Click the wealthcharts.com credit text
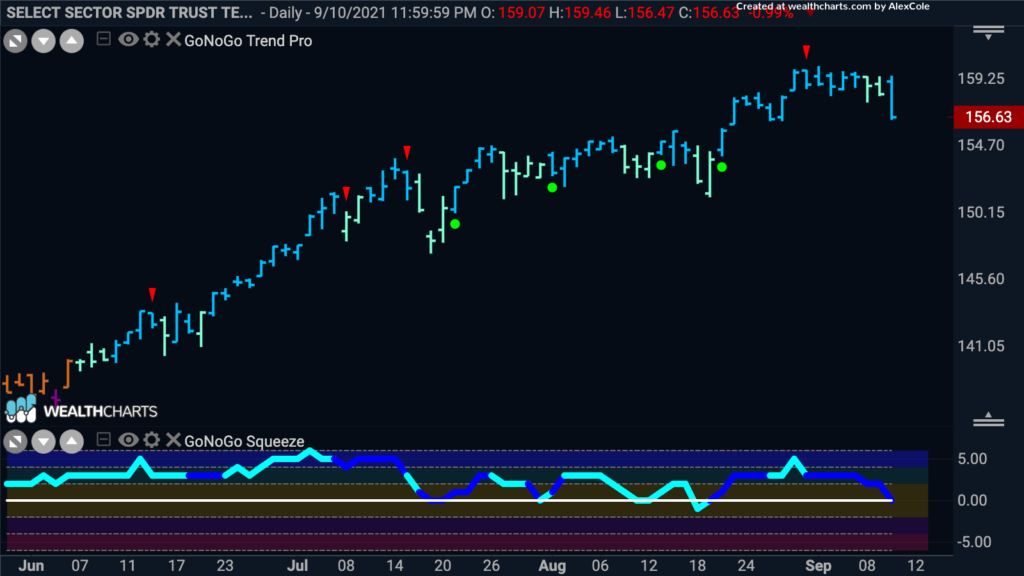1024x576 pixels. pos(833,7)
